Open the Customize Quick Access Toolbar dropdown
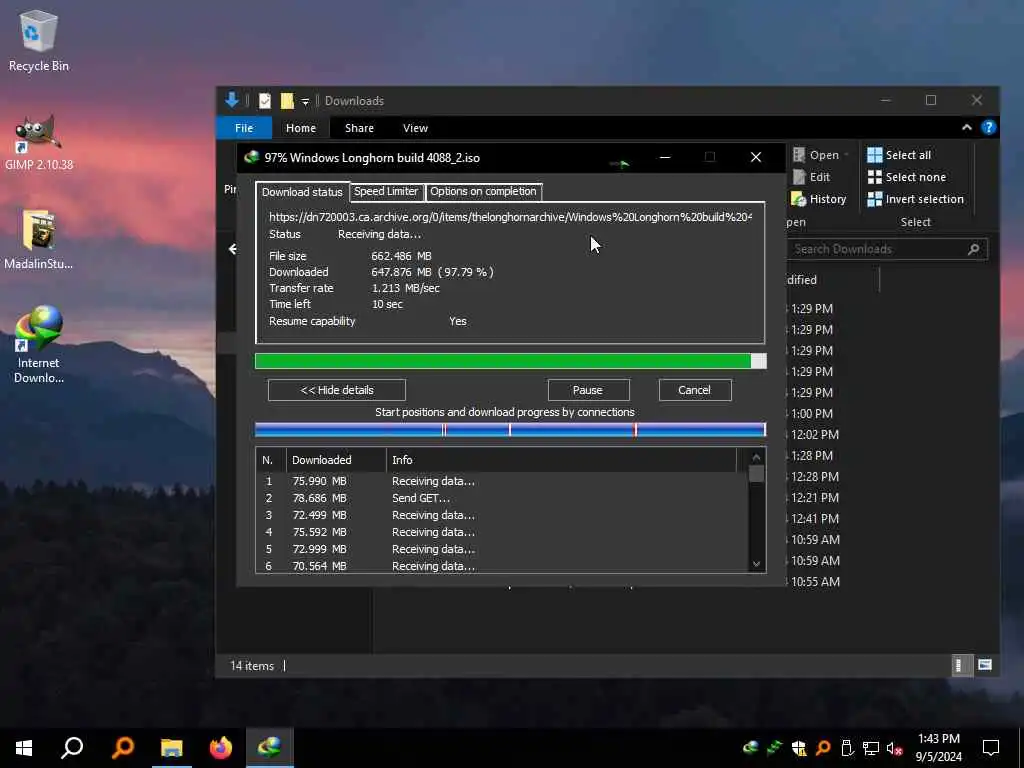This screenshot has height=768, width=1024. [305, 102]
